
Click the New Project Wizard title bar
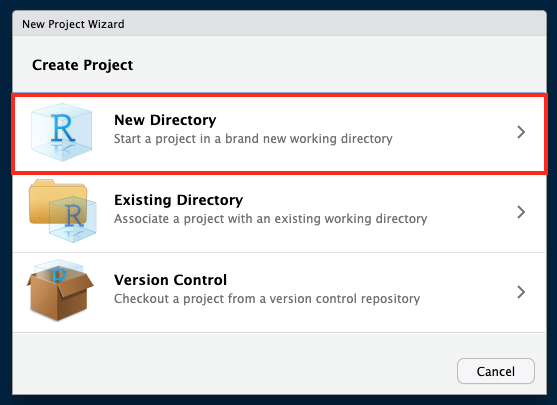click(279, 23)
